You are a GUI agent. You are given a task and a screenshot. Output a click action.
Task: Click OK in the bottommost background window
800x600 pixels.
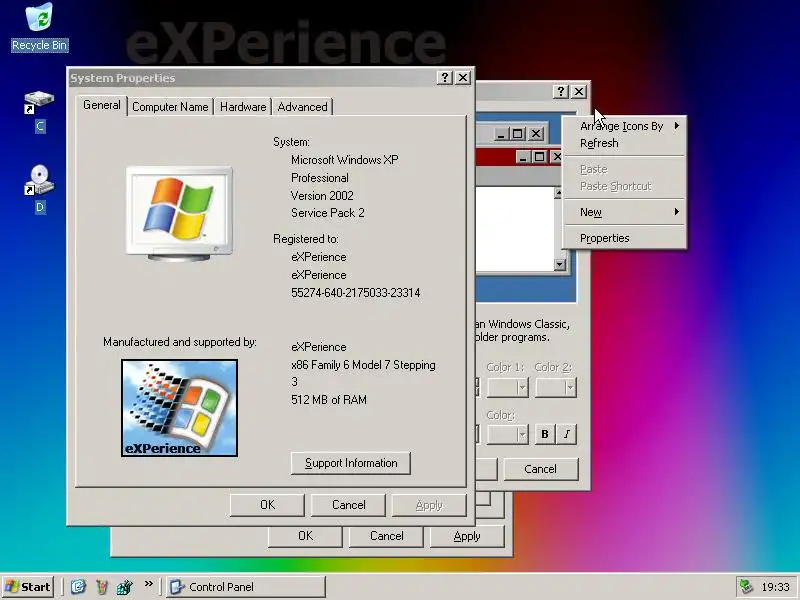pyautogui.click(x=305, y=536)
